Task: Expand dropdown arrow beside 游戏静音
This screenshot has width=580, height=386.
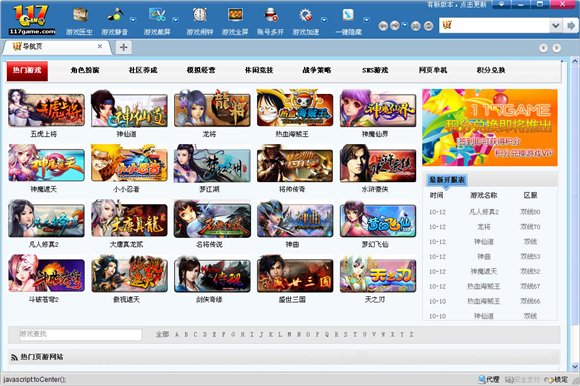Action: click(133, 20)
